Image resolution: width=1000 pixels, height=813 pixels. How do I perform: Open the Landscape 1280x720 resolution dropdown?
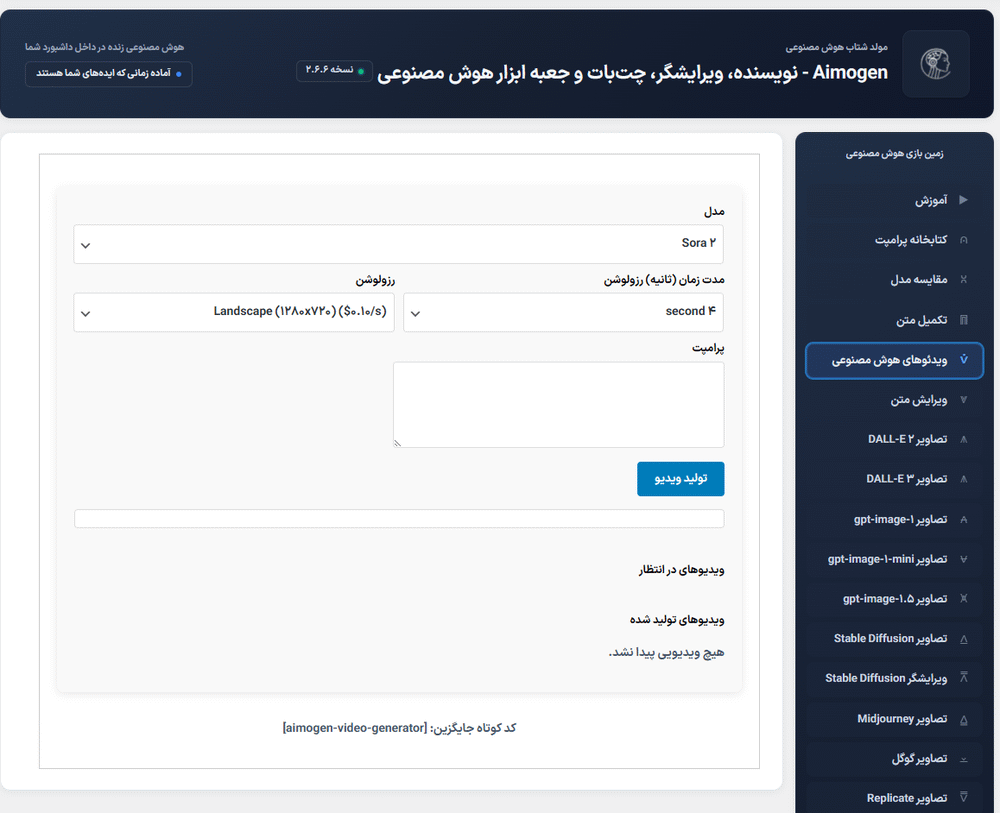click(x=234, y=311)
